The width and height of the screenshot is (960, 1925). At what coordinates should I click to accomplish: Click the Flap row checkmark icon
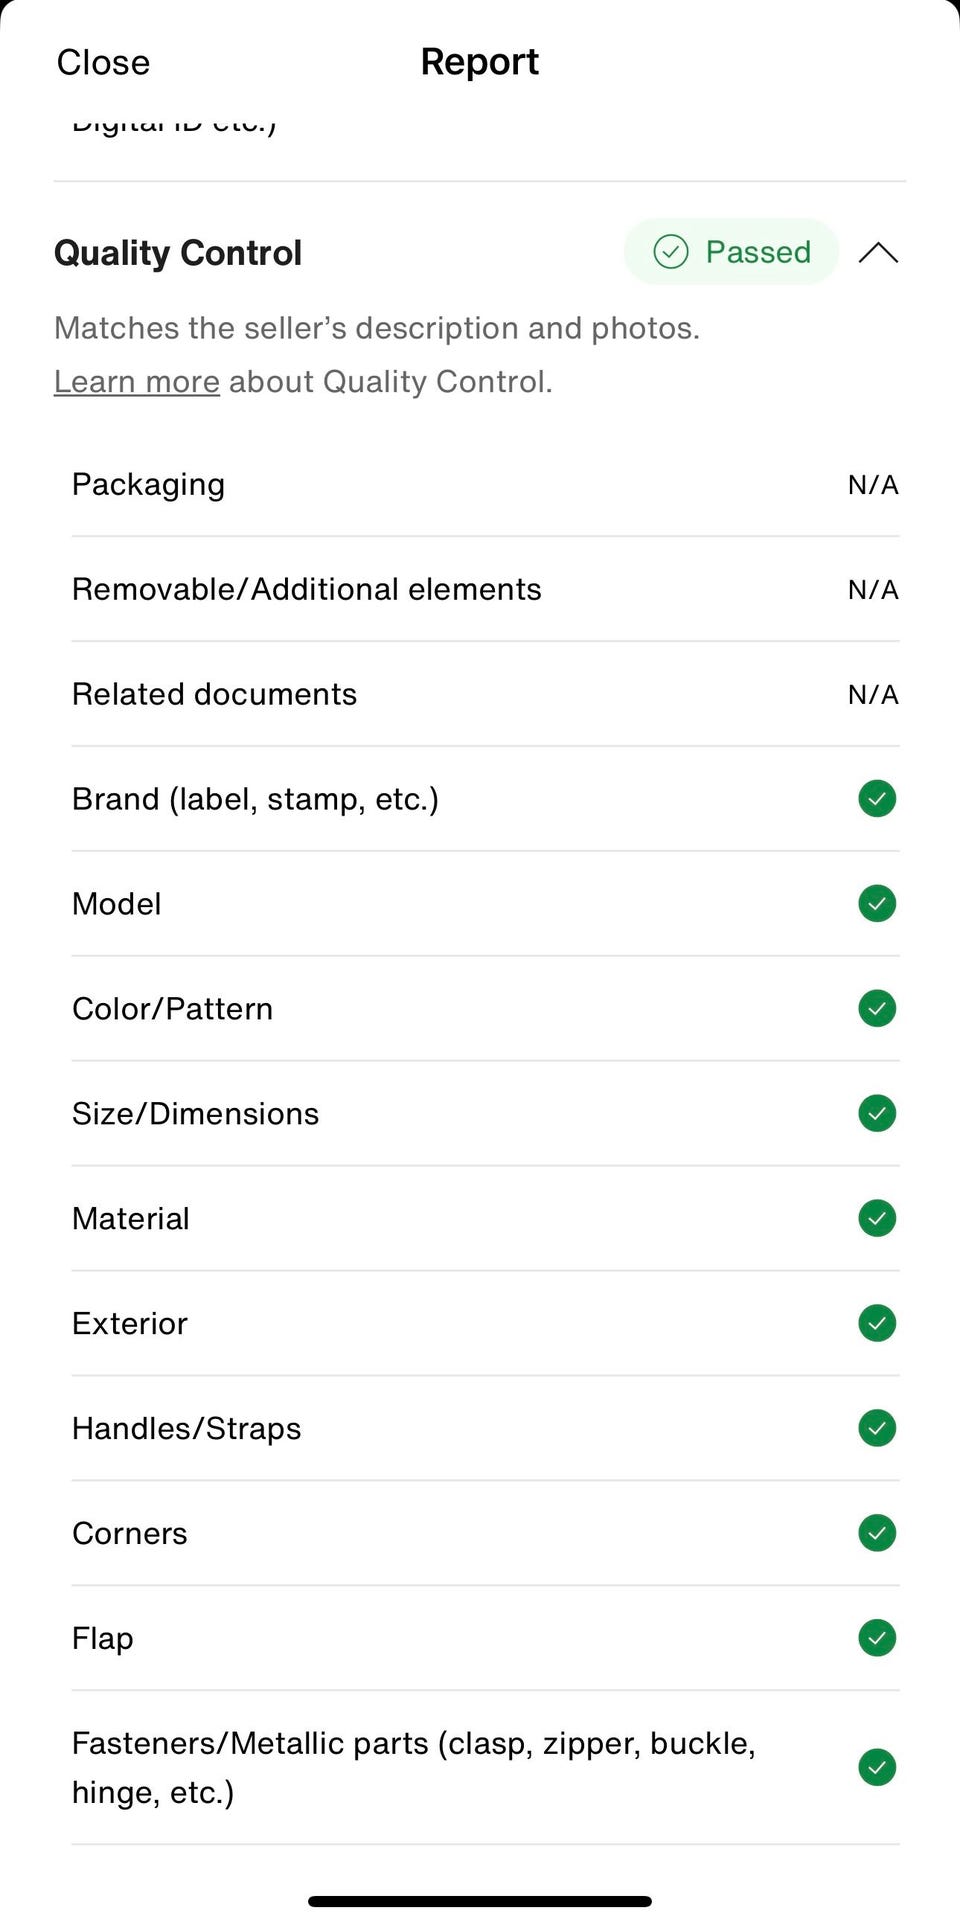click(x=877, y=1639)
